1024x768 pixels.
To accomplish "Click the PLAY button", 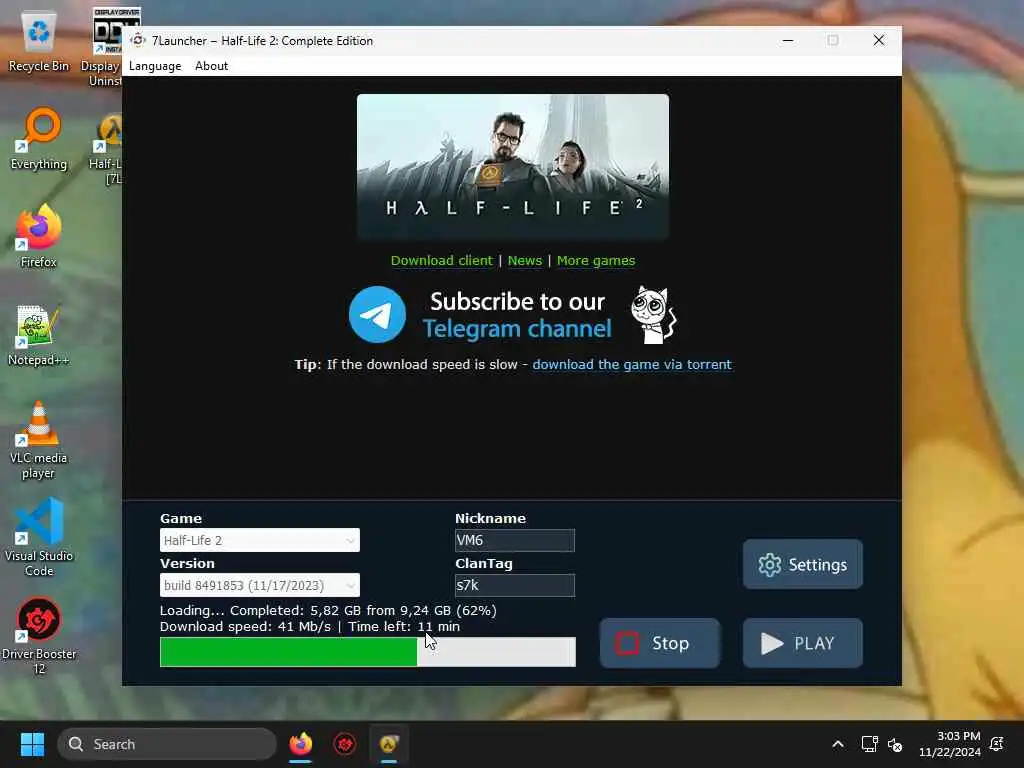I will (x=803, y=643).
